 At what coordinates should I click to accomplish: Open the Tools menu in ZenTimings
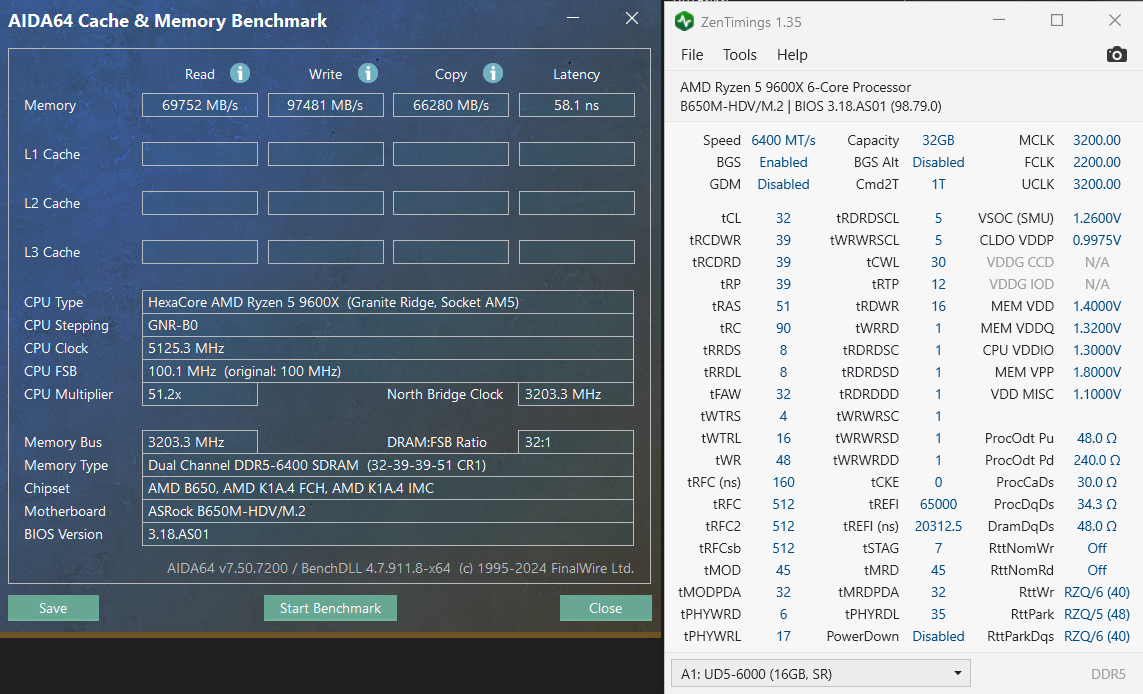739,55
